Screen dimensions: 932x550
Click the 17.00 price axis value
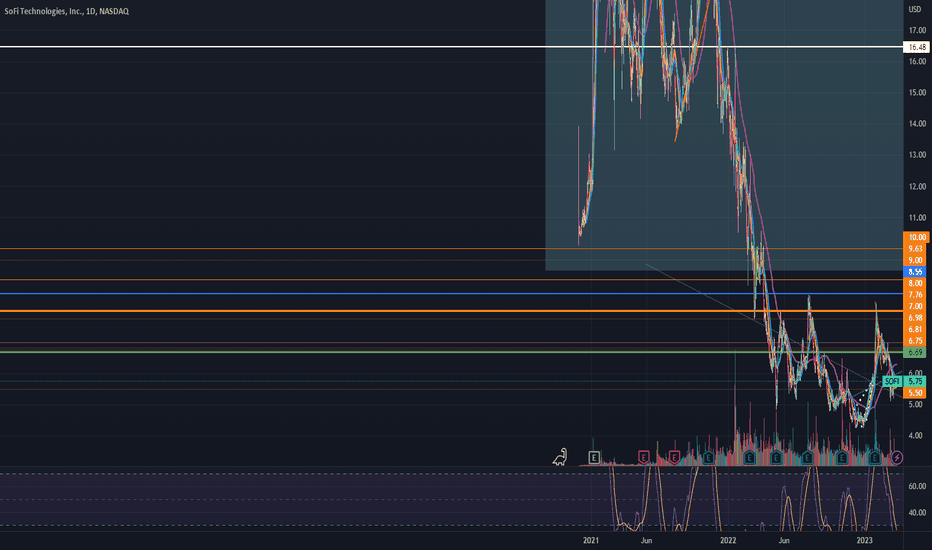(917, 30)
